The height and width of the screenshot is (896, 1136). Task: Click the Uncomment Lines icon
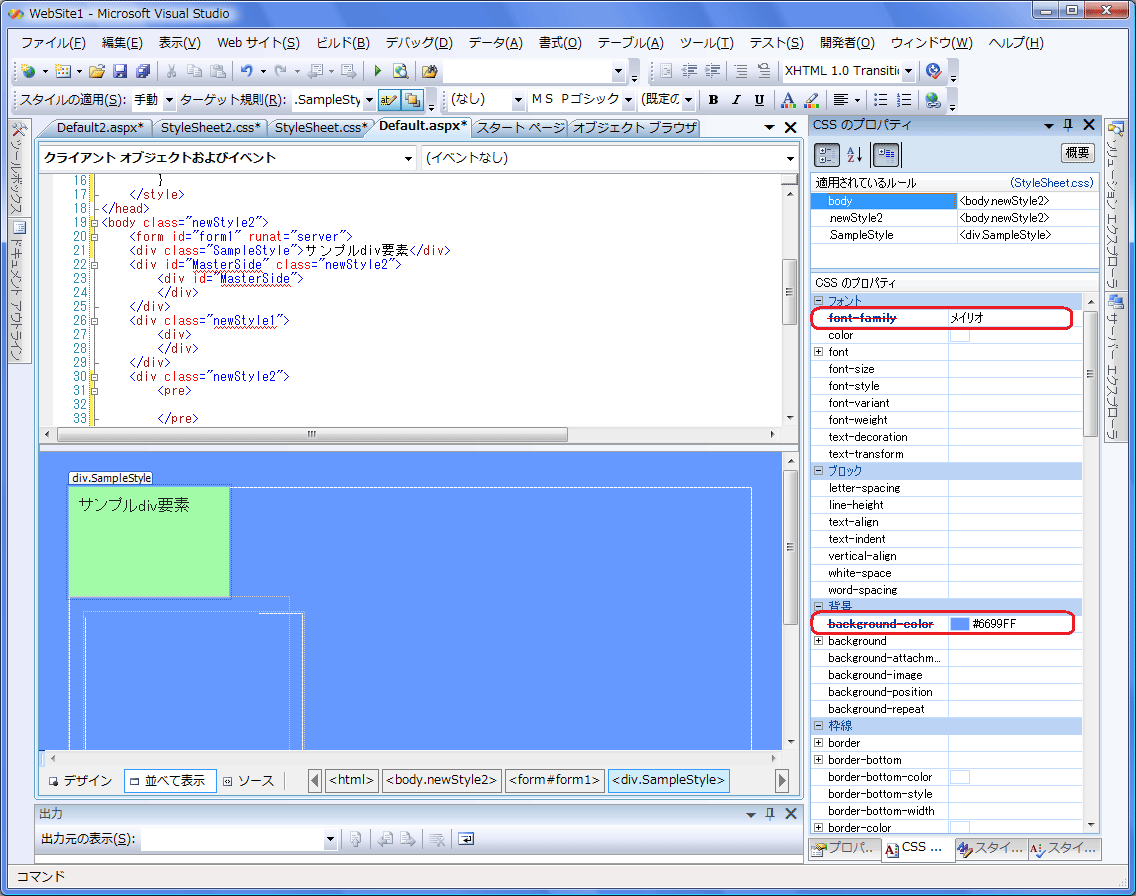coord(764,71)
